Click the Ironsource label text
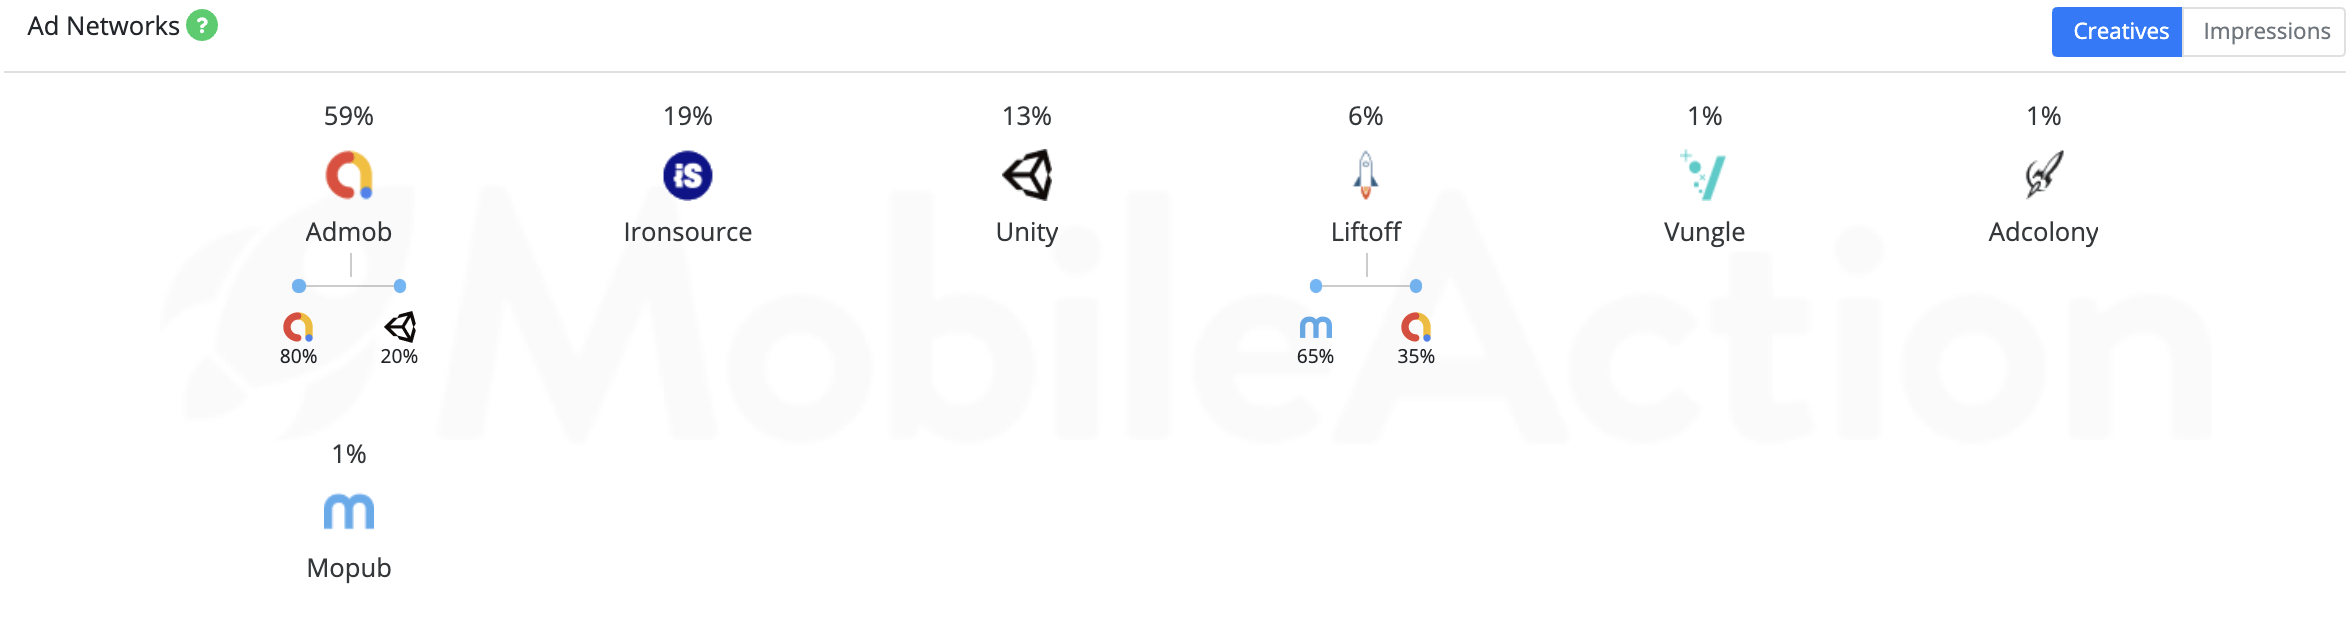2352x630 pixels. [688, 232]
